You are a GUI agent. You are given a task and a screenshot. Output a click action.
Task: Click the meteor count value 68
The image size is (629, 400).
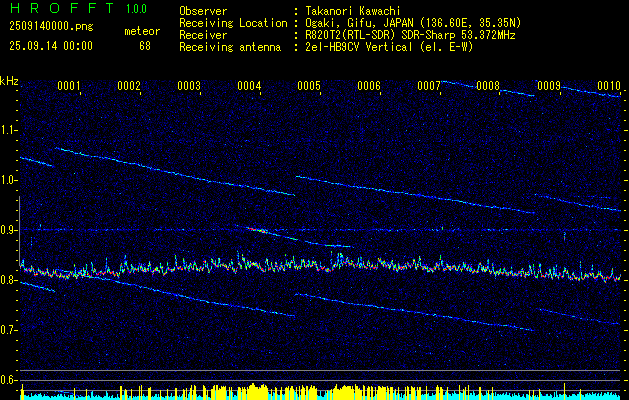145,46
